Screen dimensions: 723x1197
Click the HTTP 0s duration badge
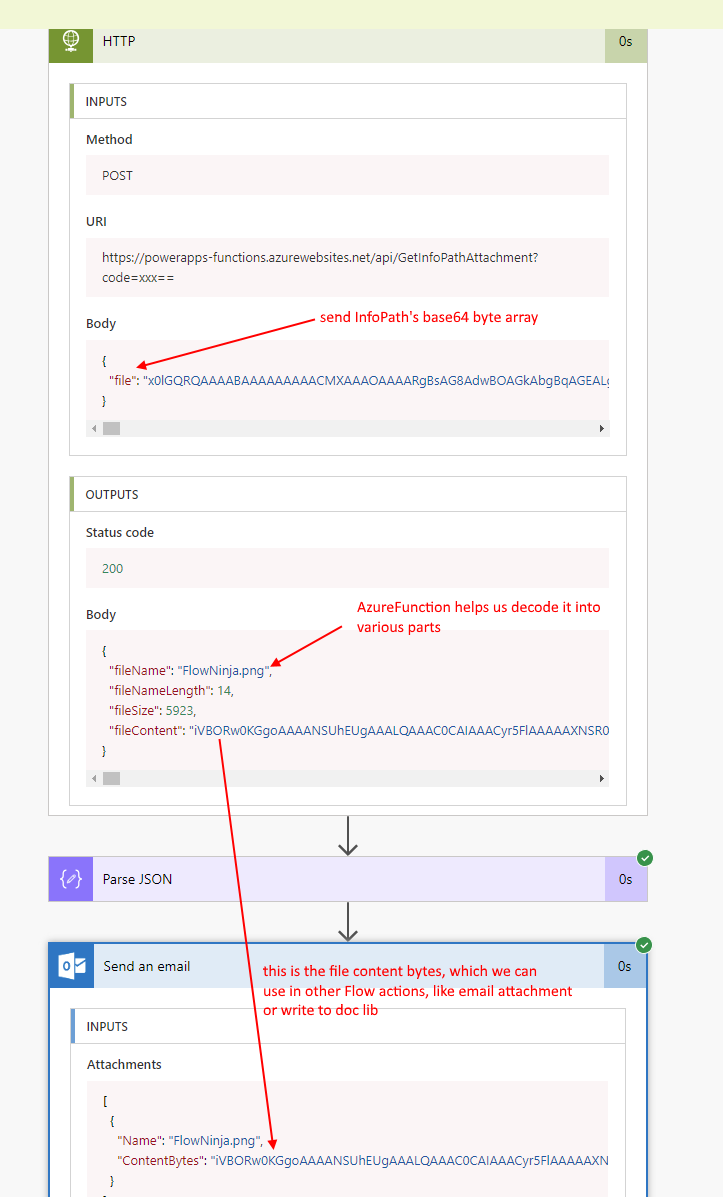pyautogui.click(x=625, y=42)
